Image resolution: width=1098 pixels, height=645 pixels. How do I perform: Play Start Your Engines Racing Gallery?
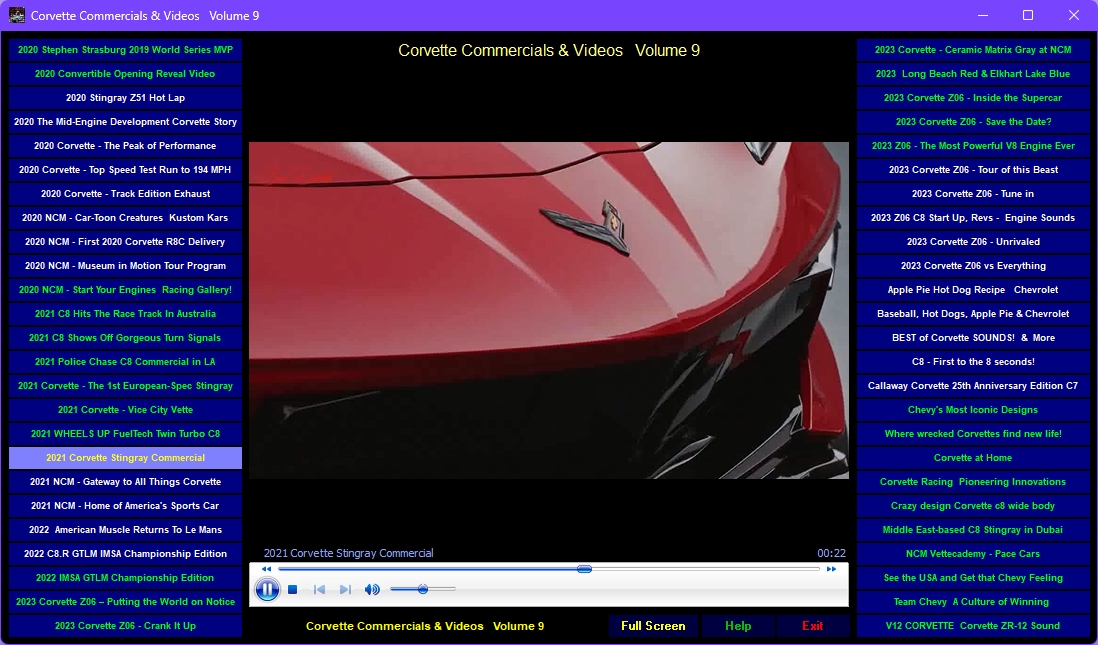pos(125,290)
